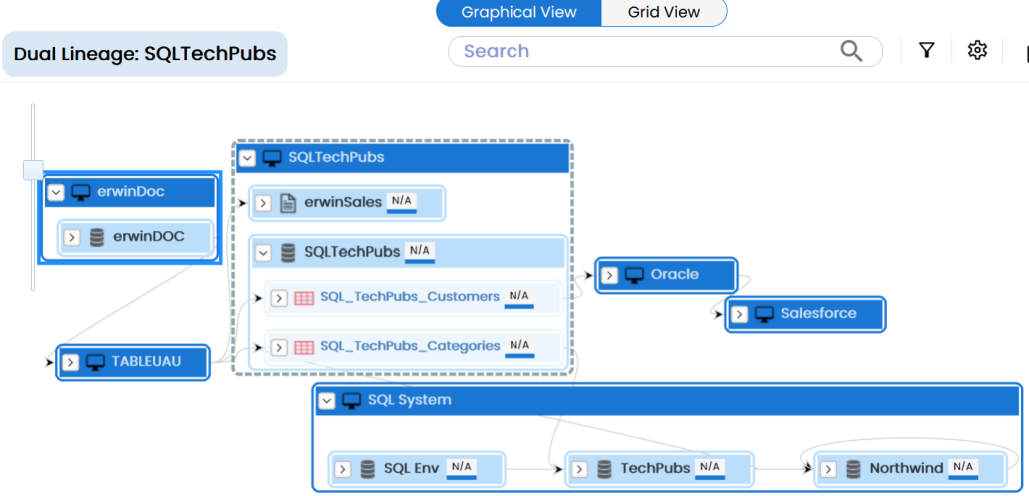Viewport: 1029px width, 496px height.
Task: Switch to the Grid View tab
Action: coord(663,12)
